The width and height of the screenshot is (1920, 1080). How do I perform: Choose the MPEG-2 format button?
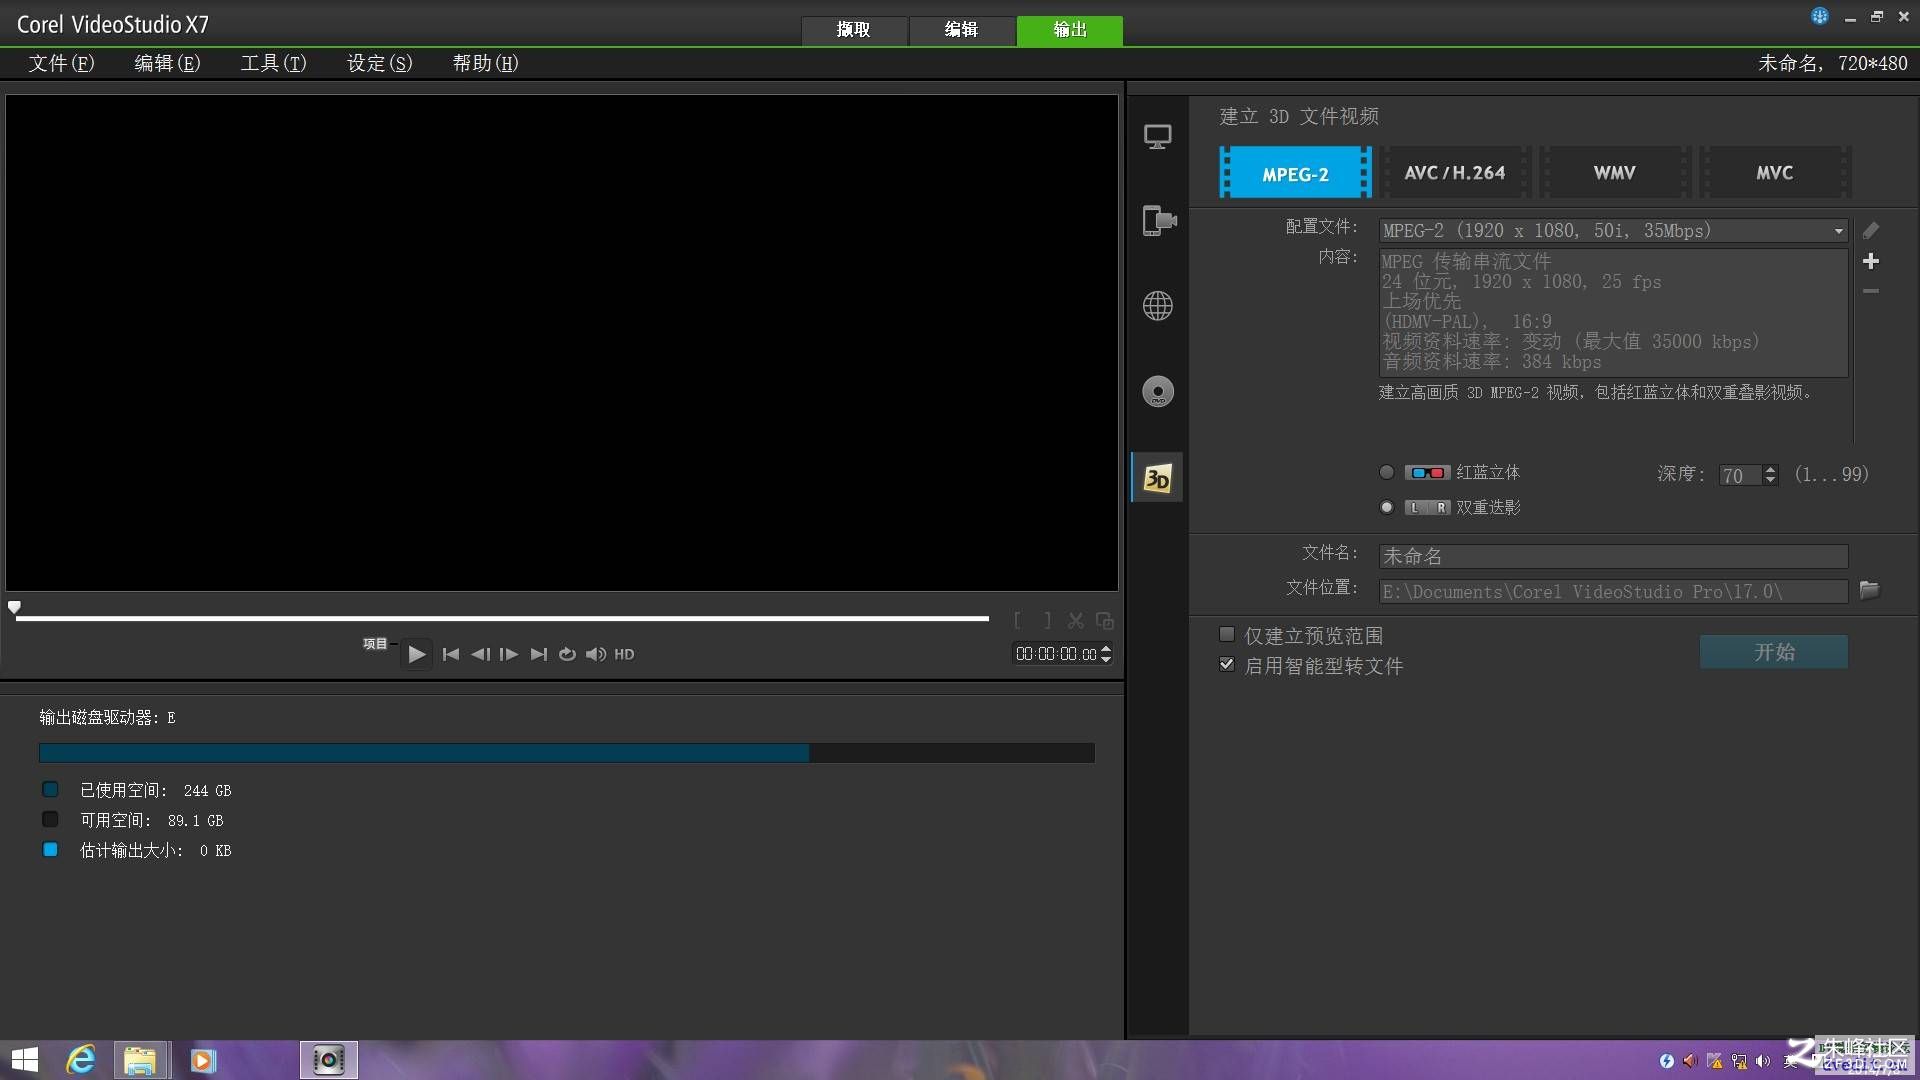point(1295,173)
